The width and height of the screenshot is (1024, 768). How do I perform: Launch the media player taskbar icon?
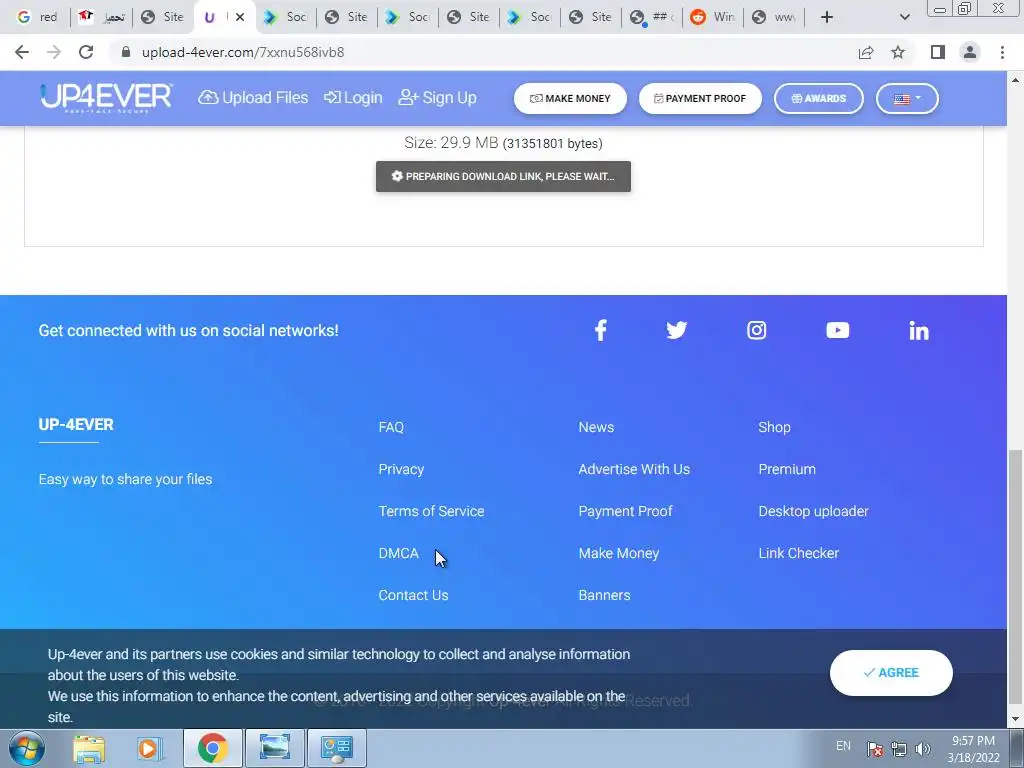pyautogui.click(x=150, y=748)
